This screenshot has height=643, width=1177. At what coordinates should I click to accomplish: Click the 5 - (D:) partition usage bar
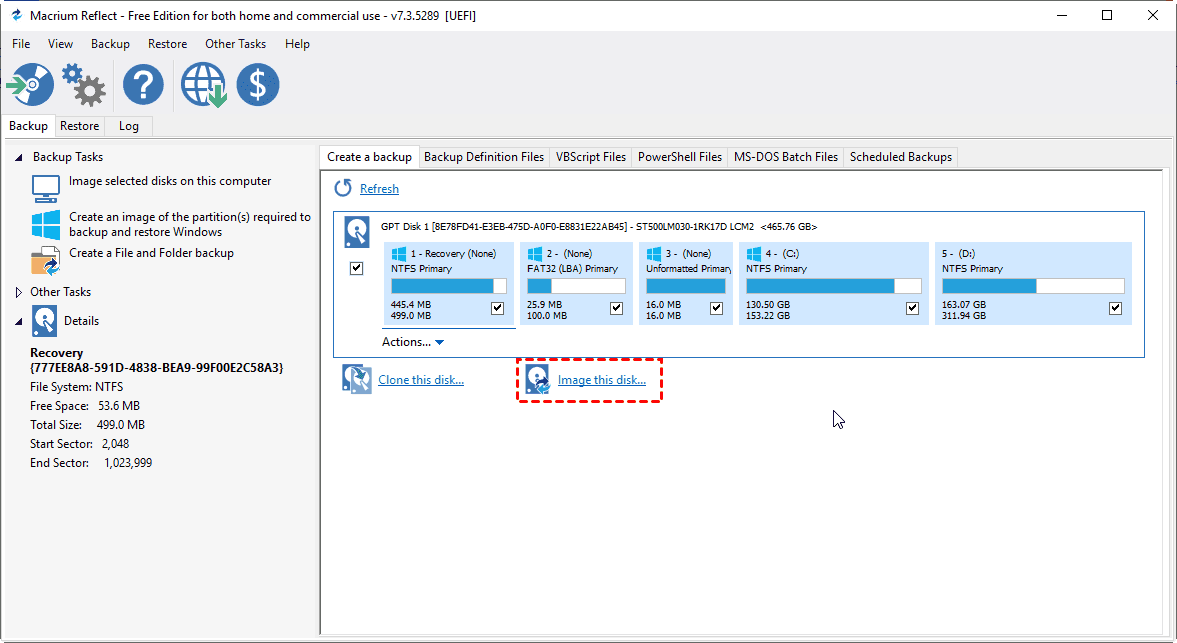pyautogui.click(x=1033, y=286)
